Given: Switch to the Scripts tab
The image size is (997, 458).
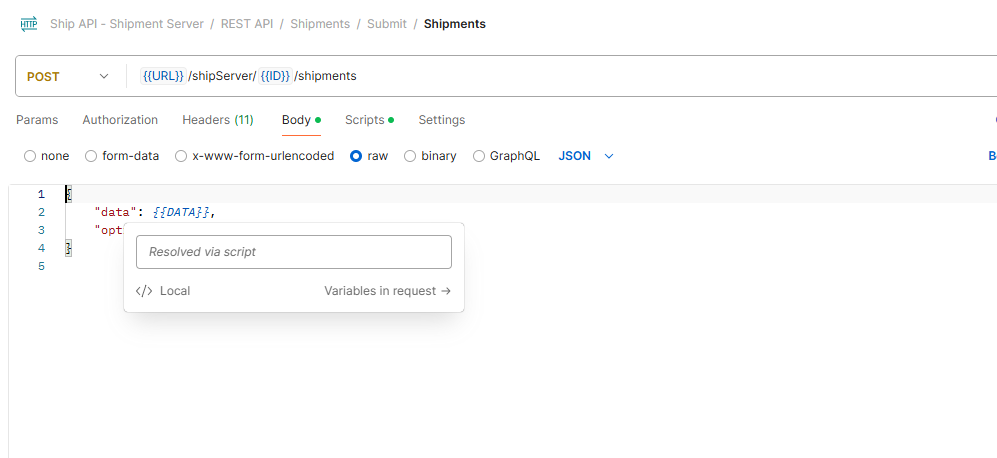Looking at the screenshot, I should point(368,120).
